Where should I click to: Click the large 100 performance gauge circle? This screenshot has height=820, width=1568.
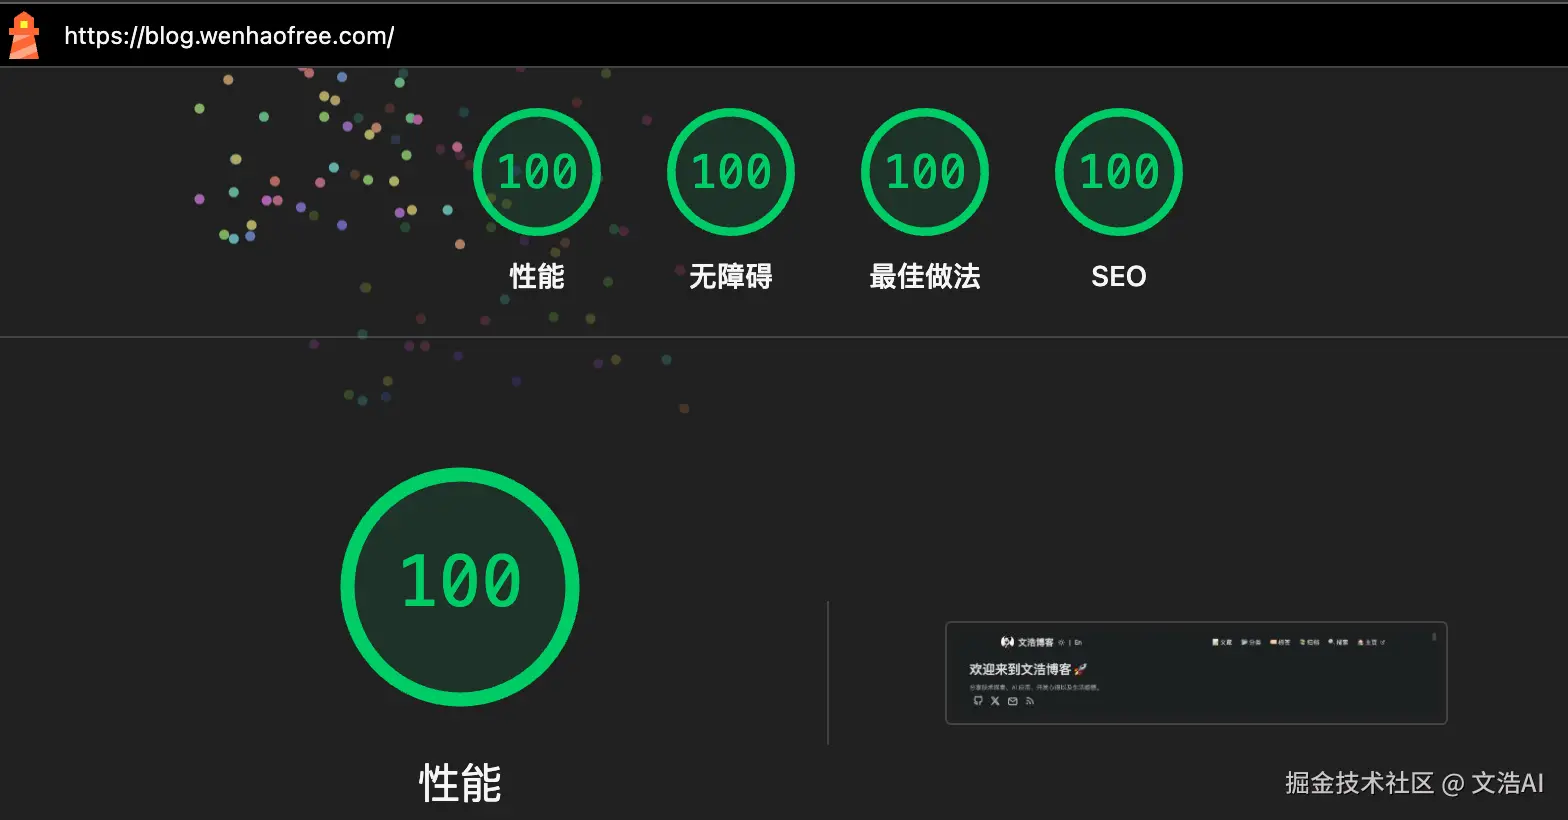click(x=460, y=587)
